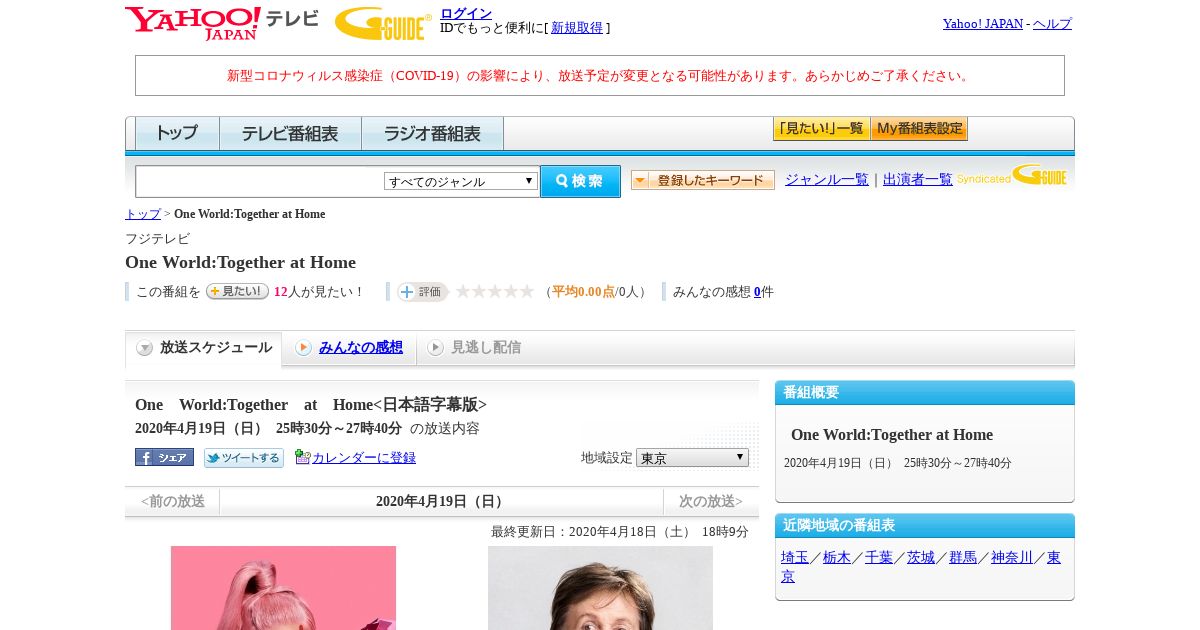The width and height of the screenshot is (1200, 630).
Task: Select the first rating star
Action: pos(463,291)
